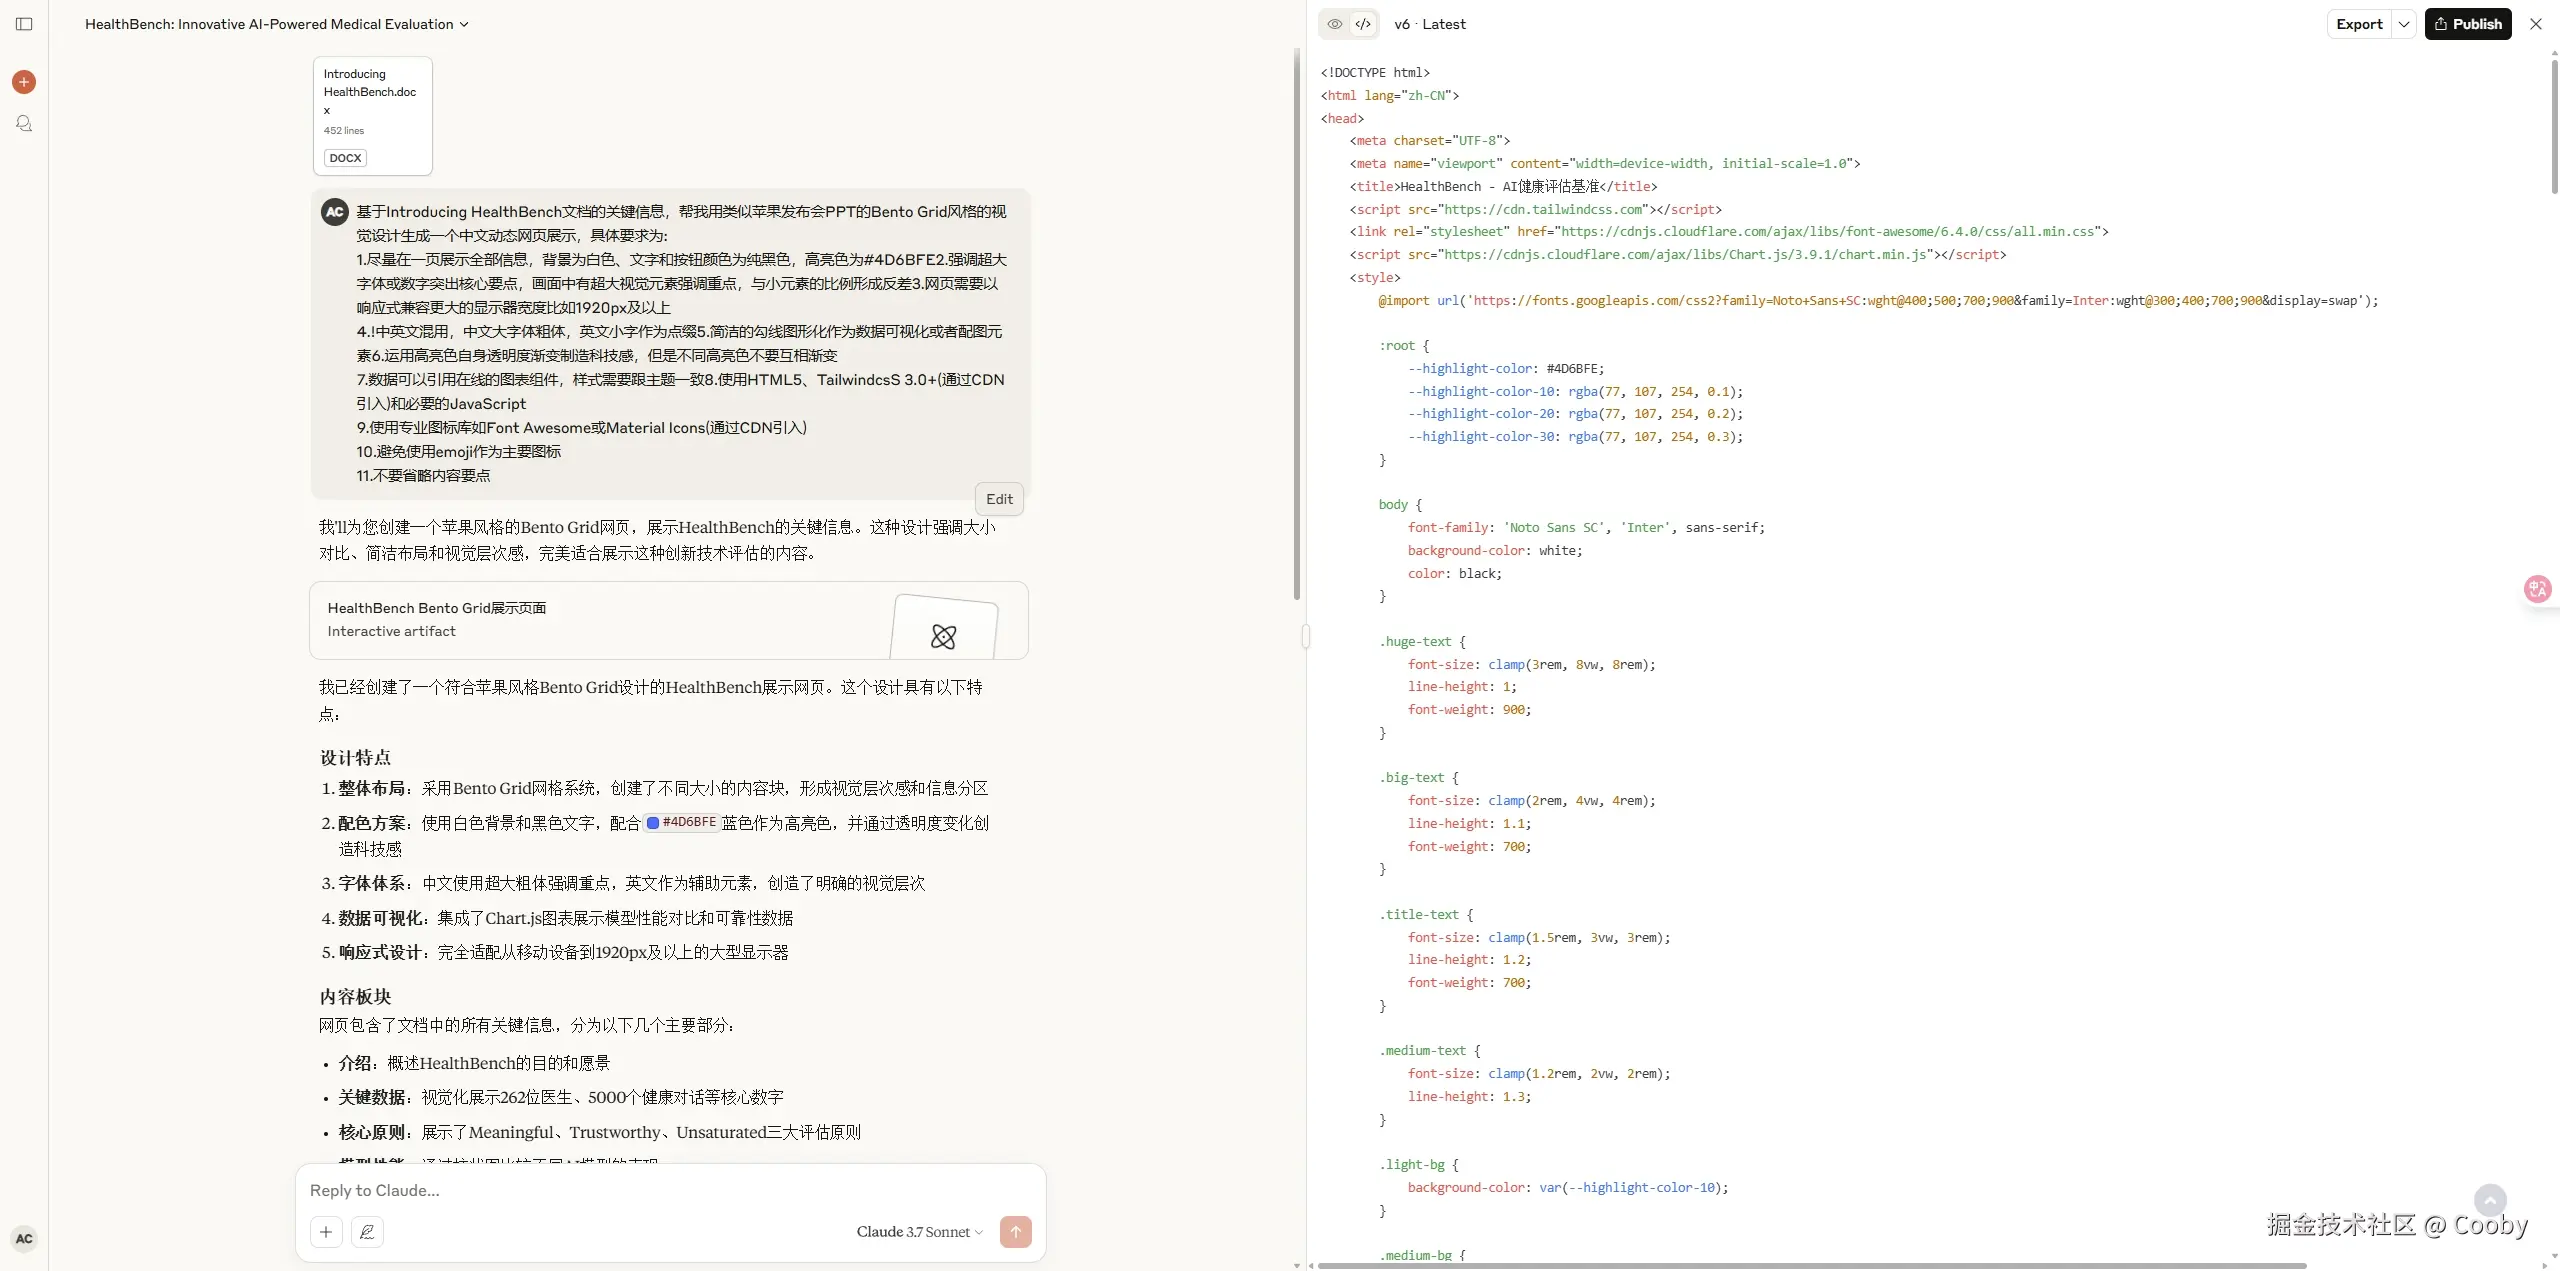Screen dimensions: 2560x1271
Task: Switch artifact to preview with eye toggle
Action: coord(1333,23)
